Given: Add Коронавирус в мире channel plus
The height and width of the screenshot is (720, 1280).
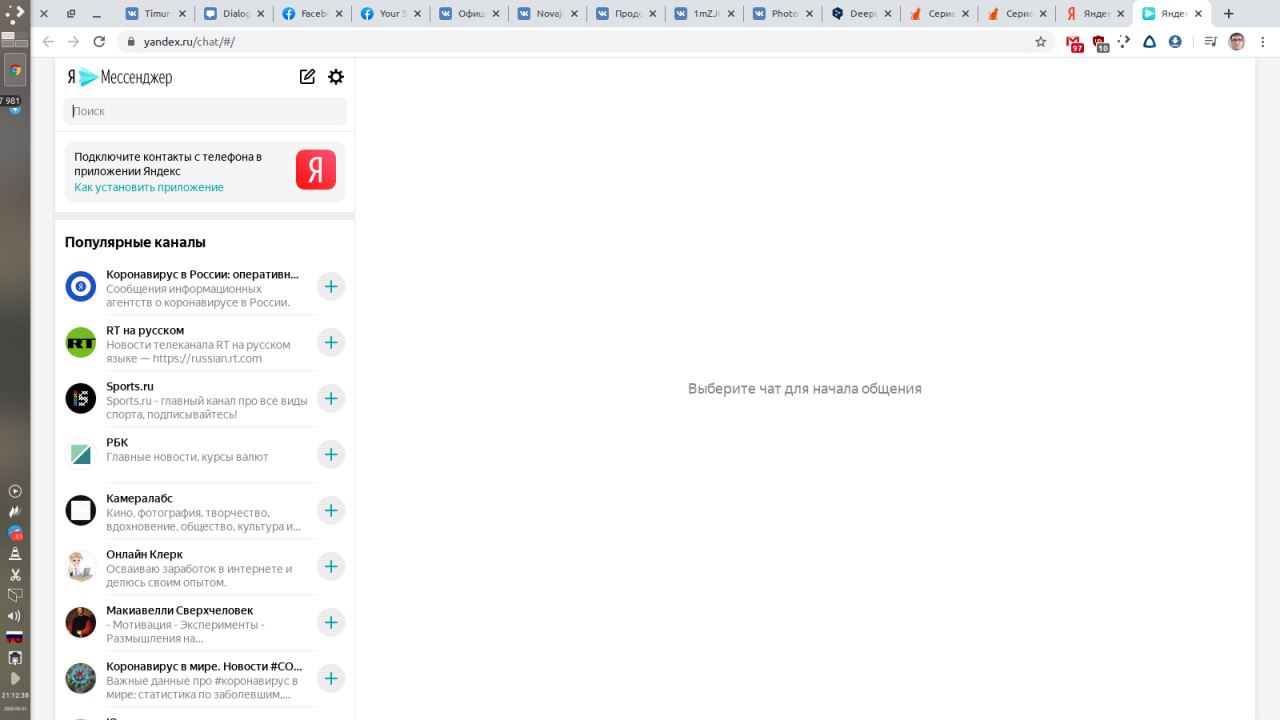Looking at the screenshot, I should (x=331, y=679).
